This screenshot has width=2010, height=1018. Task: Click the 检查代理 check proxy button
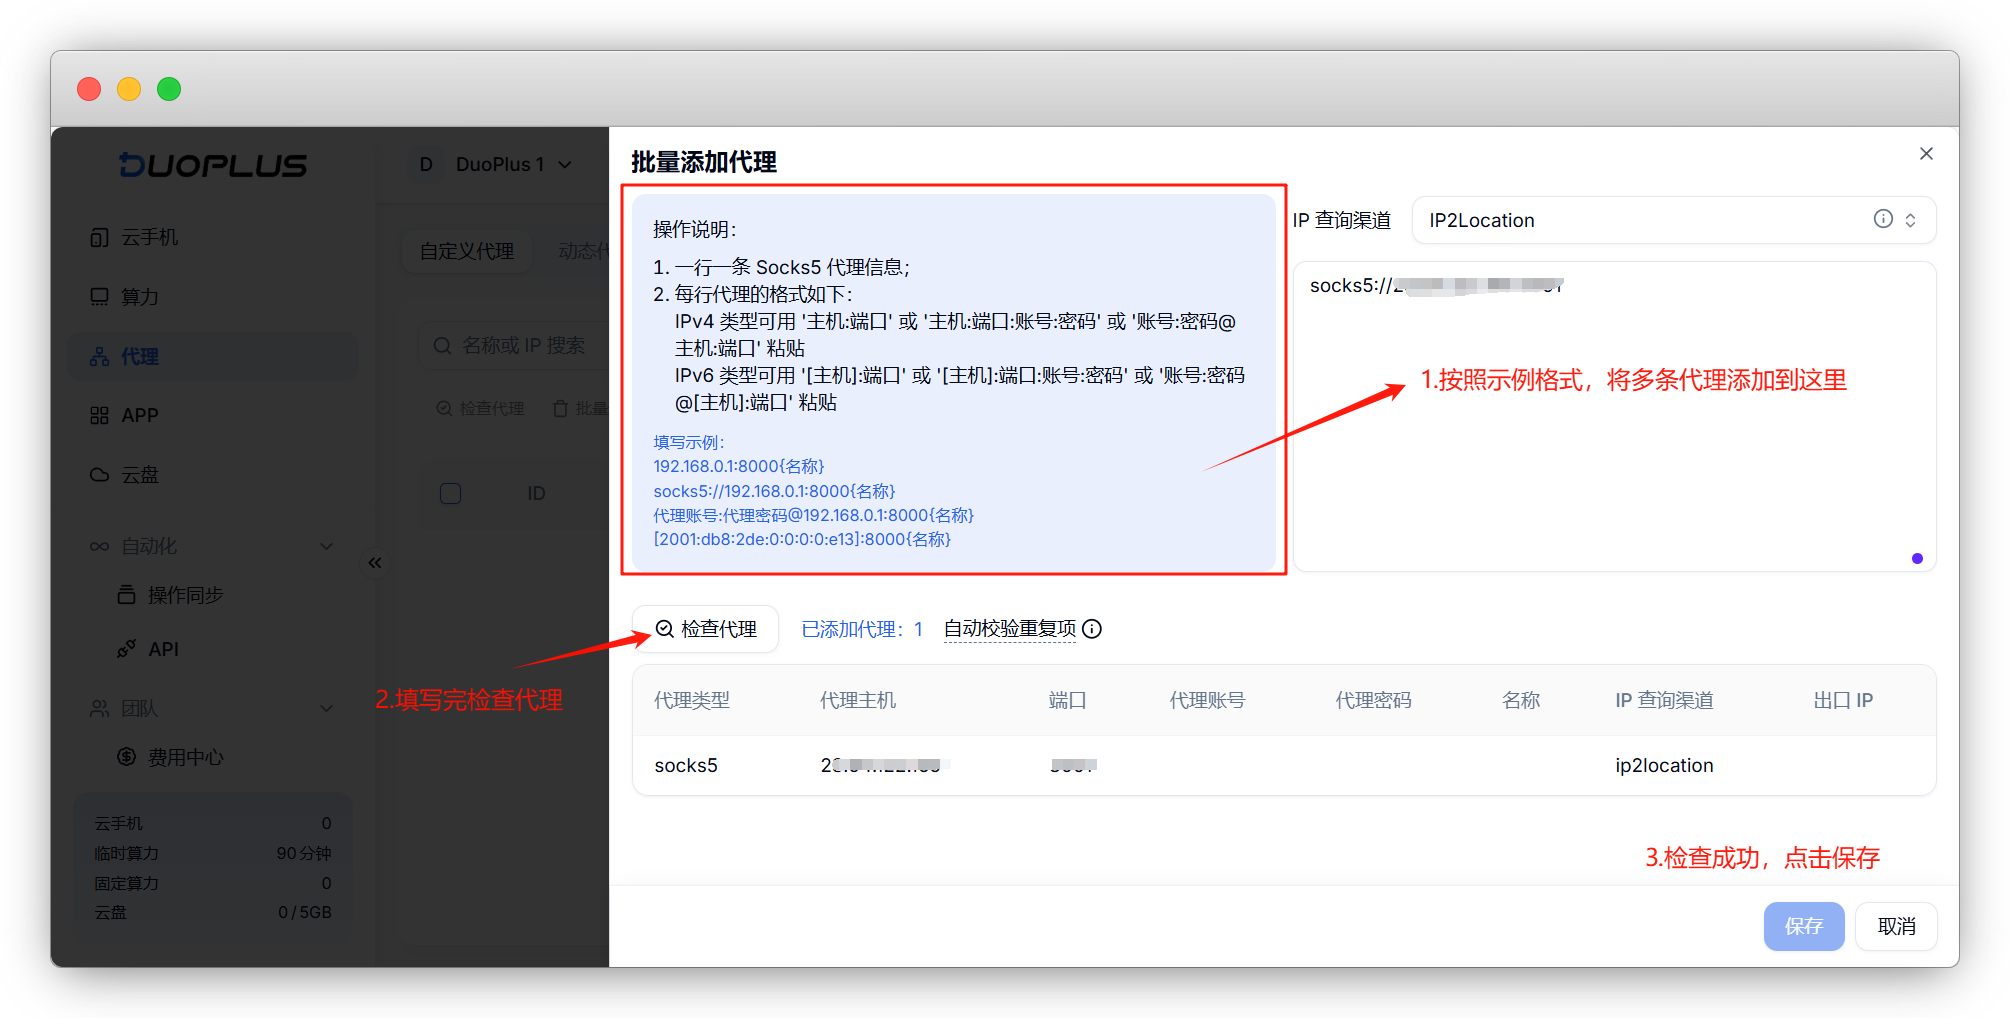pos(706,629)
